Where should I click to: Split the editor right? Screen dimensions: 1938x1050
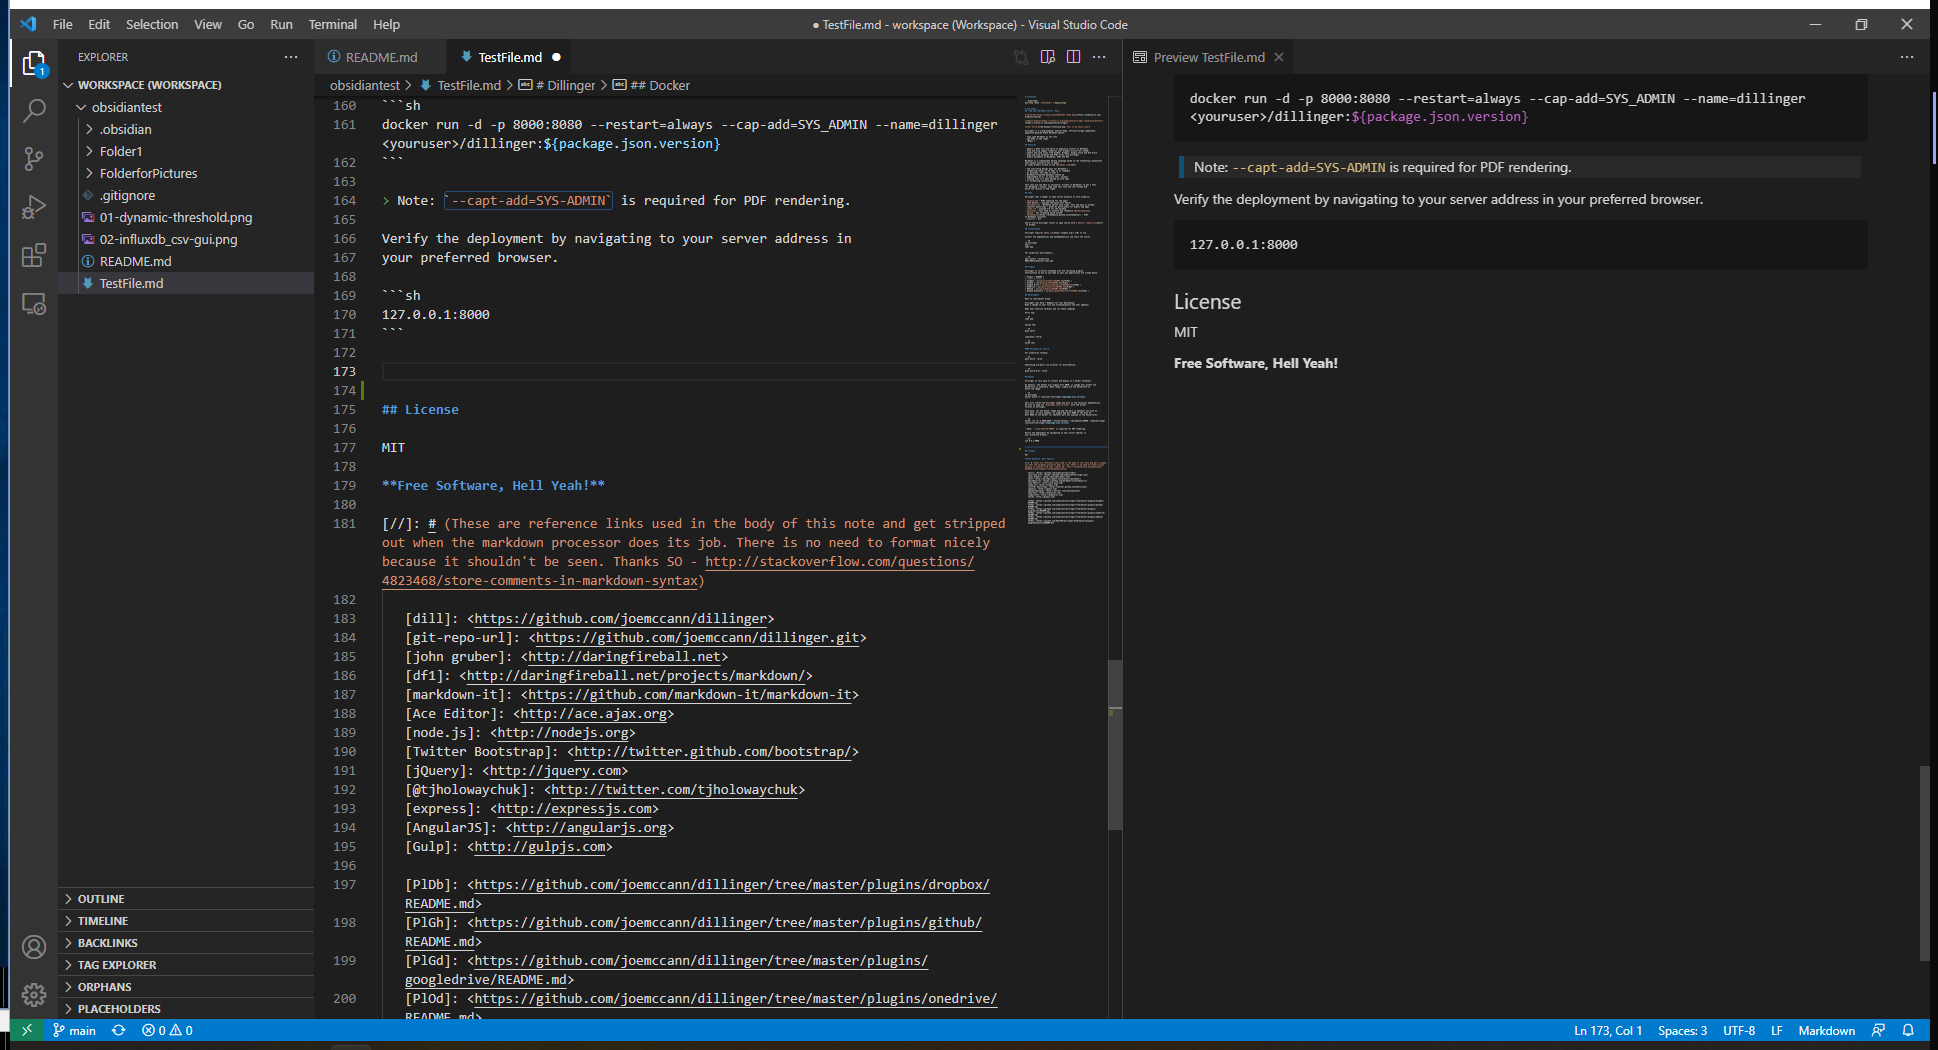1074,57
